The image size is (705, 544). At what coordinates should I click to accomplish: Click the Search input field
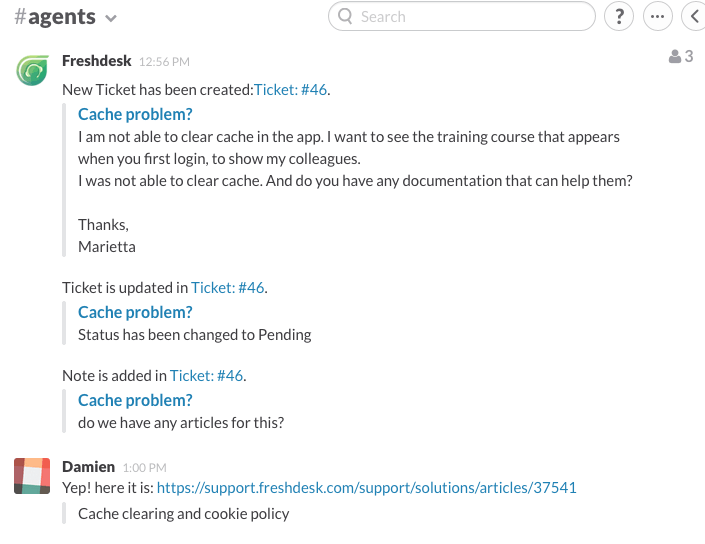(x=462, y=17)
